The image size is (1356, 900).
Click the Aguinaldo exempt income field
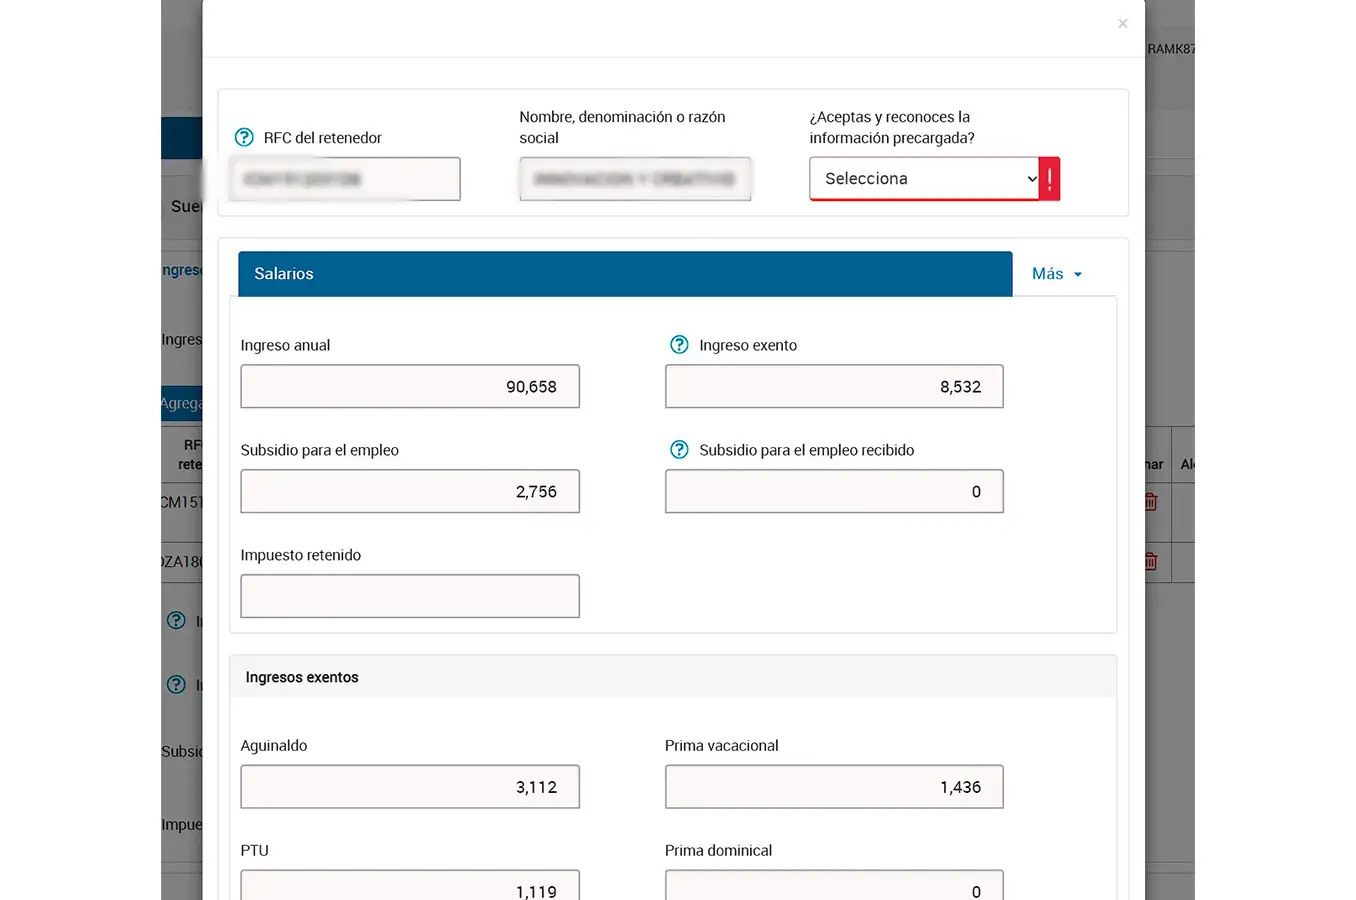pyautogui.click(x=410, y=786)
